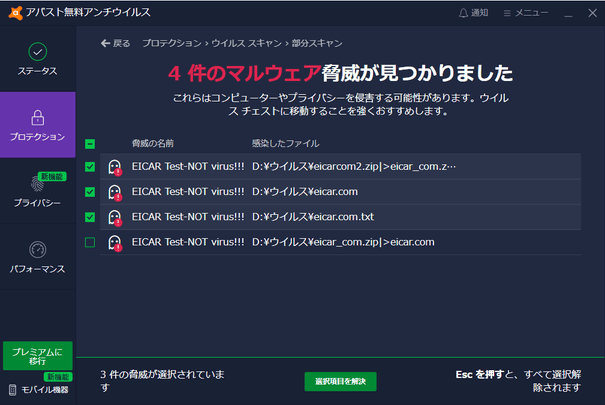Go to プロテクション in the breadcrumb

click(x=172, y=43)
